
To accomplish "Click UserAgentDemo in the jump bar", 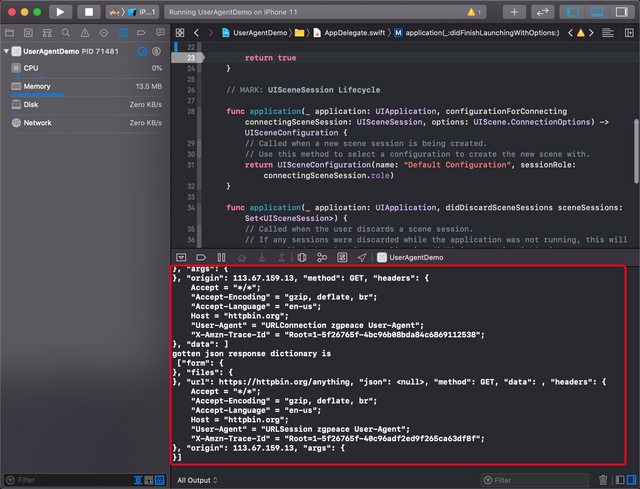I will tap(255, 33).
